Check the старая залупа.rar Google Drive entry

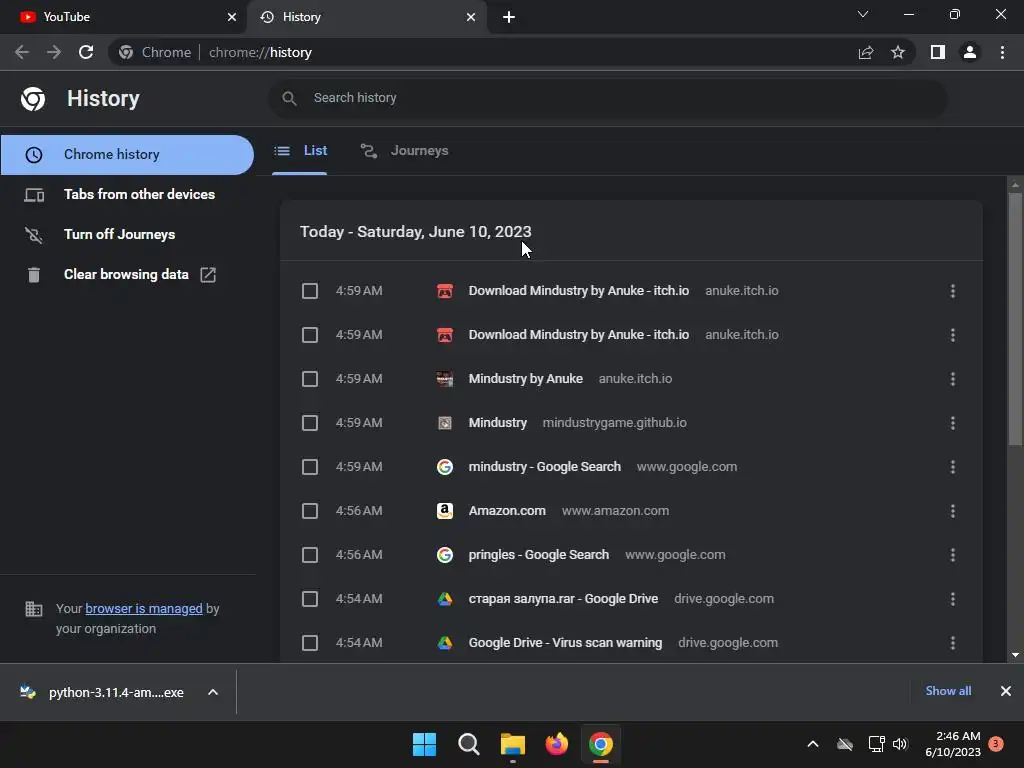point(310,599)
